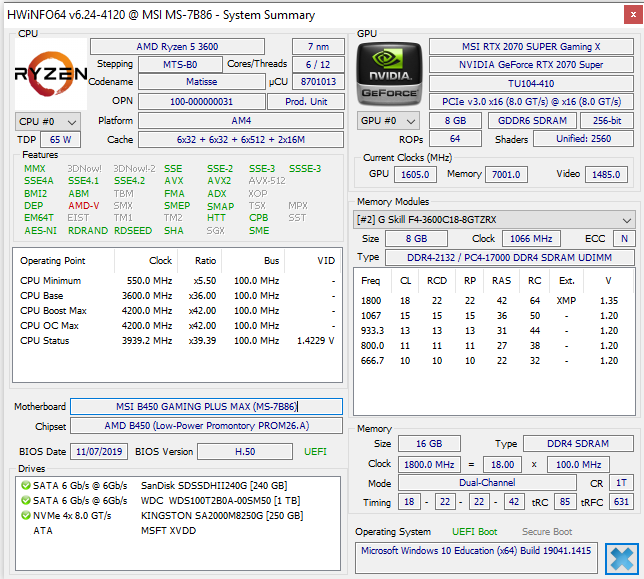Click the 7 nm process field
The image size is (644, 579).
point(318,46)
